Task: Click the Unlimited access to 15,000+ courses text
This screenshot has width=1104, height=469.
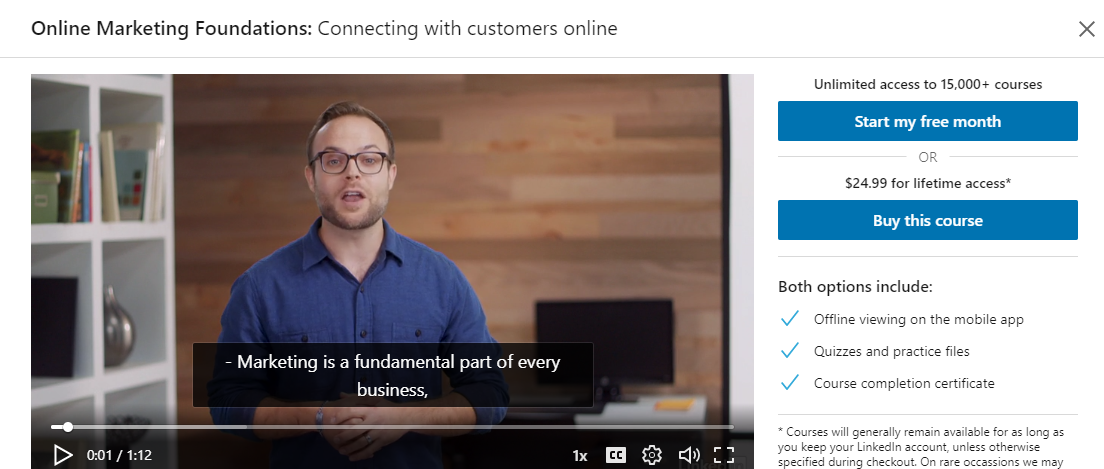Action: (927, 85)
